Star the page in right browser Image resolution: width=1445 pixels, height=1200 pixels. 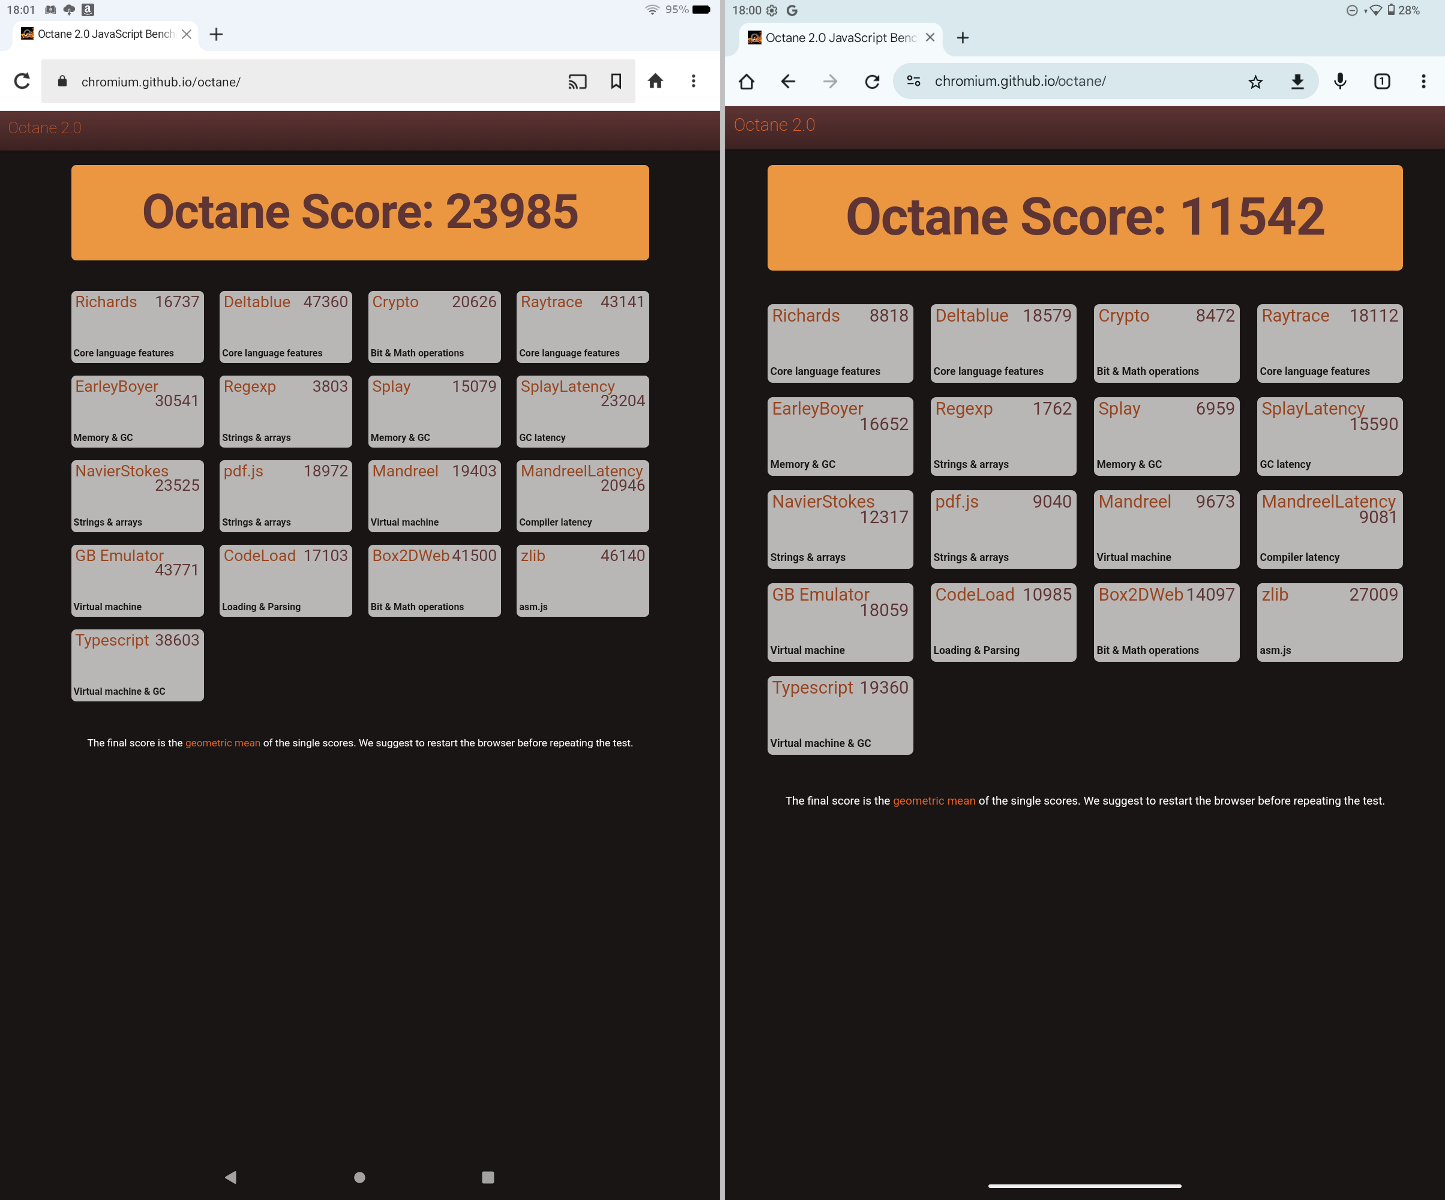[x=1255, y=81]
